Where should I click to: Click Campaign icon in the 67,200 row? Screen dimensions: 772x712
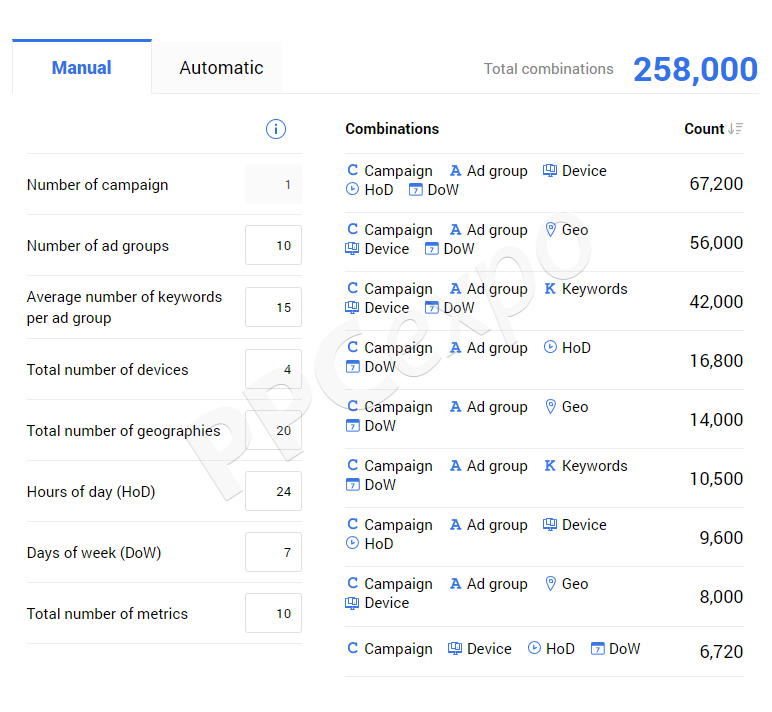353,170
